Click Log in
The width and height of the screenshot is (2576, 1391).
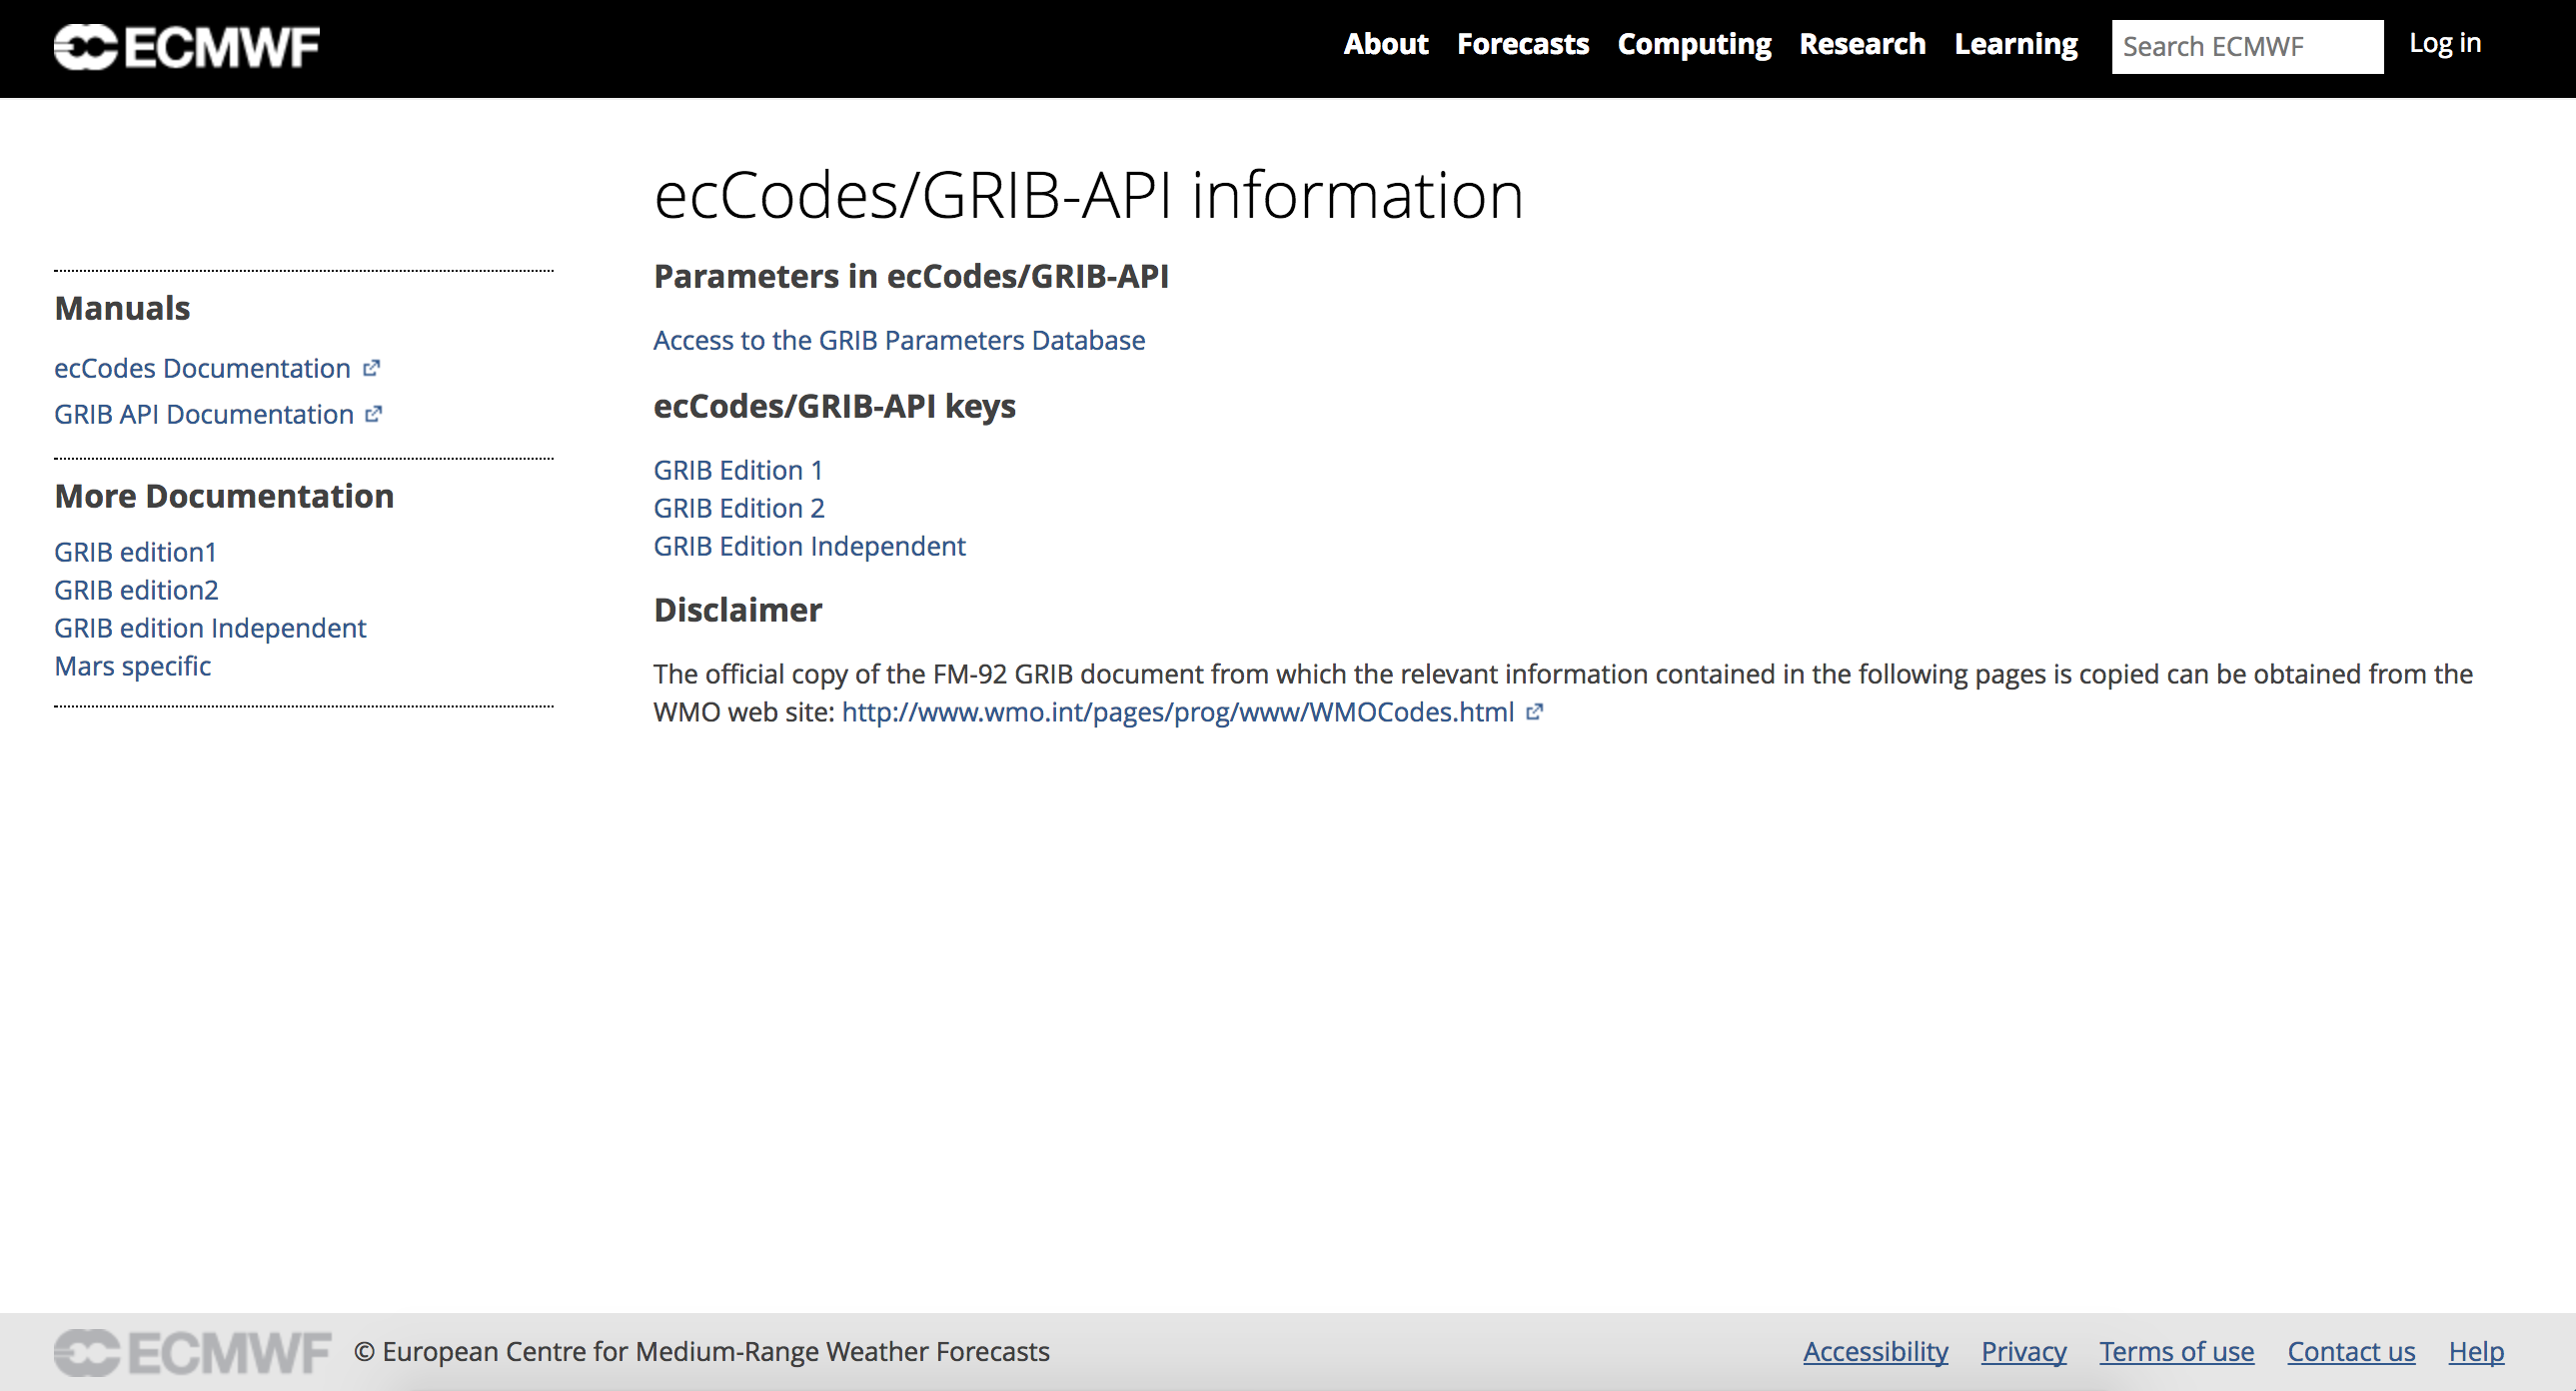pyautogui.click(x=2444, y=43)
